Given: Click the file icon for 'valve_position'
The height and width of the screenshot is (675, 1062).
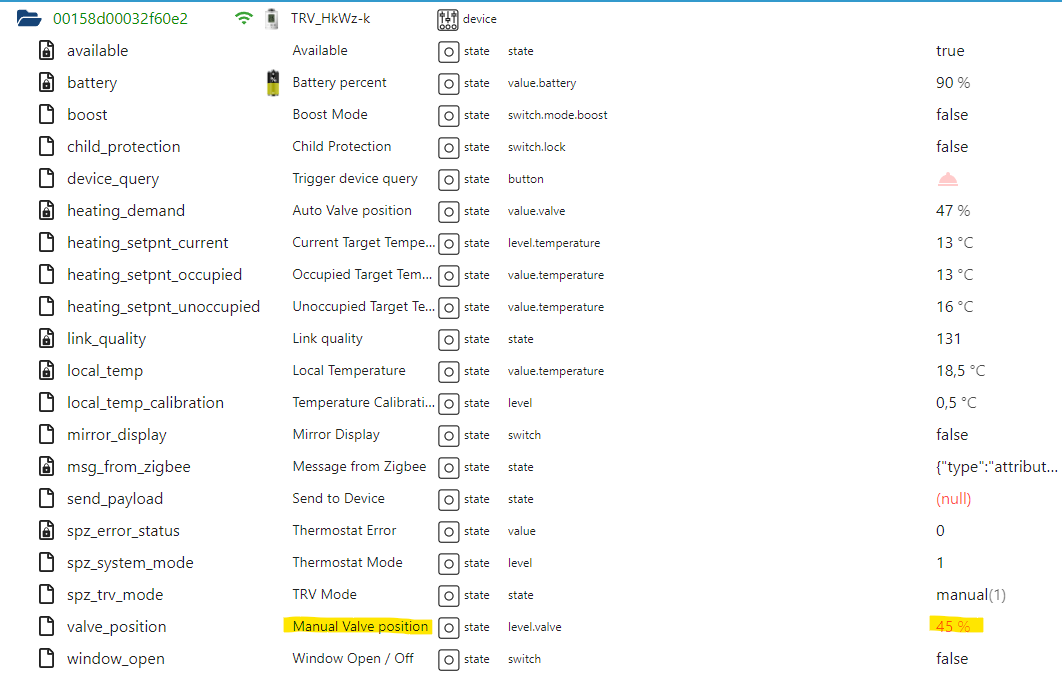Looking at the screenshot, I should 46,626.
